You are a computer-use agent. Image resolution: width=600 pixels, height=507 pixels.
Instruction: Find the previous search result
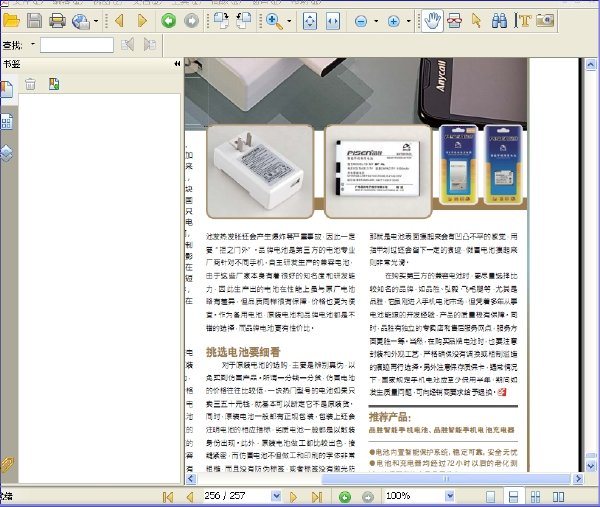pyautogui.click(x=127, y=45)
